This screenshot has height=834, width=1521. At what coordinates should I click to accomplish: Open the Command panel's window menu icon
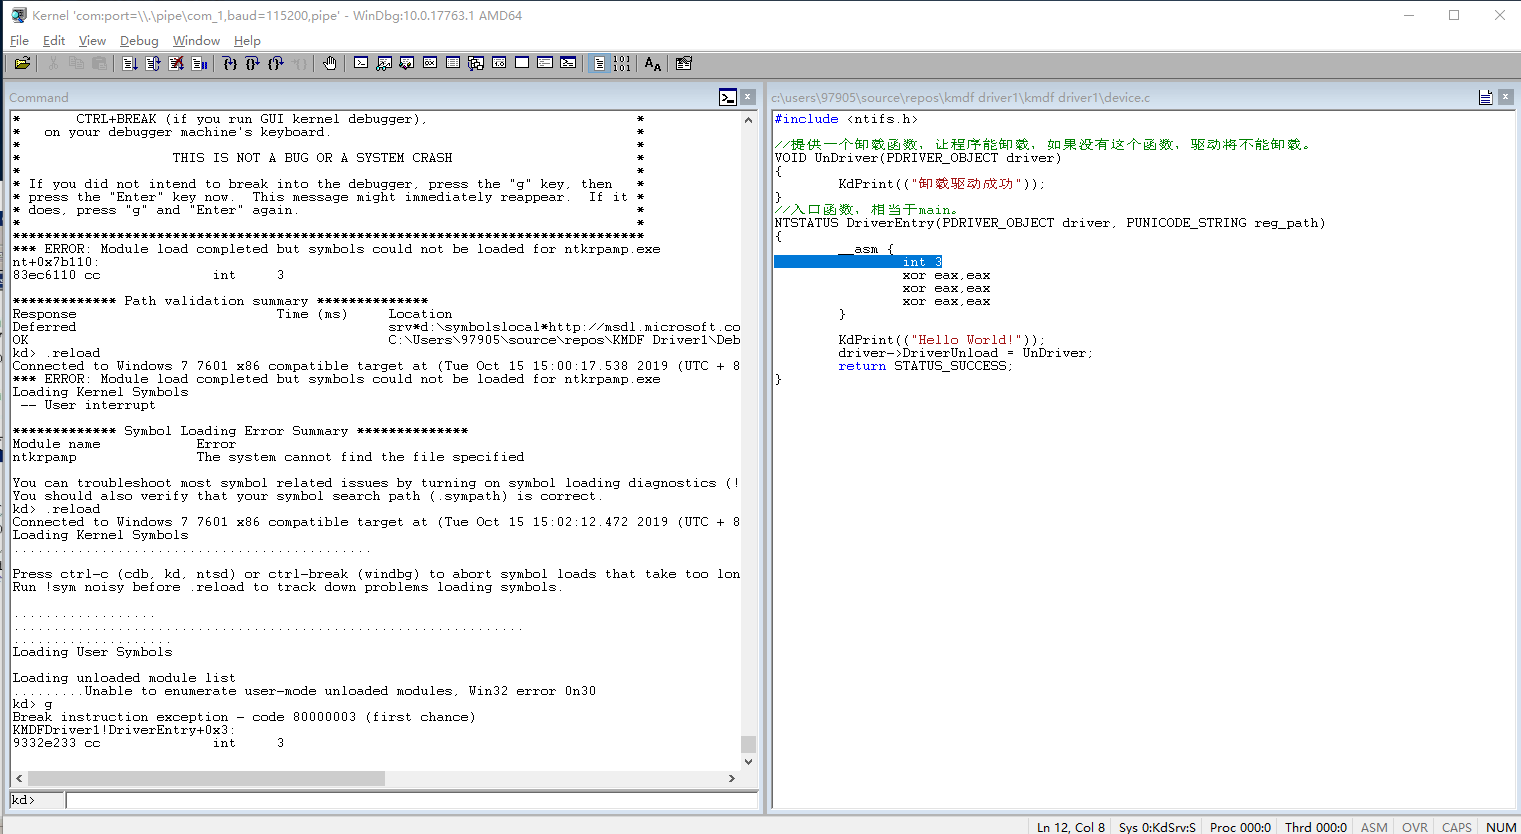[728, 97]
